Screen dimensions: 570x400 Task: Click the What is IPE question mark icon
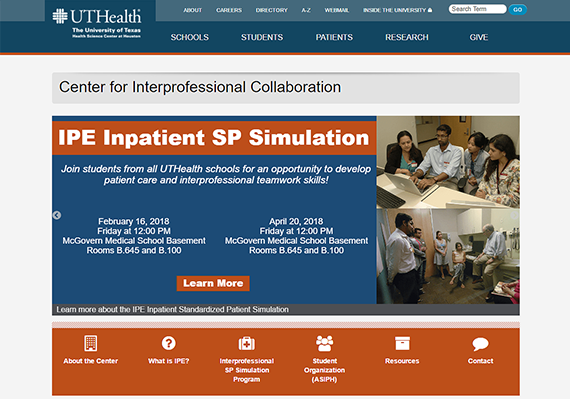[169, 343]
